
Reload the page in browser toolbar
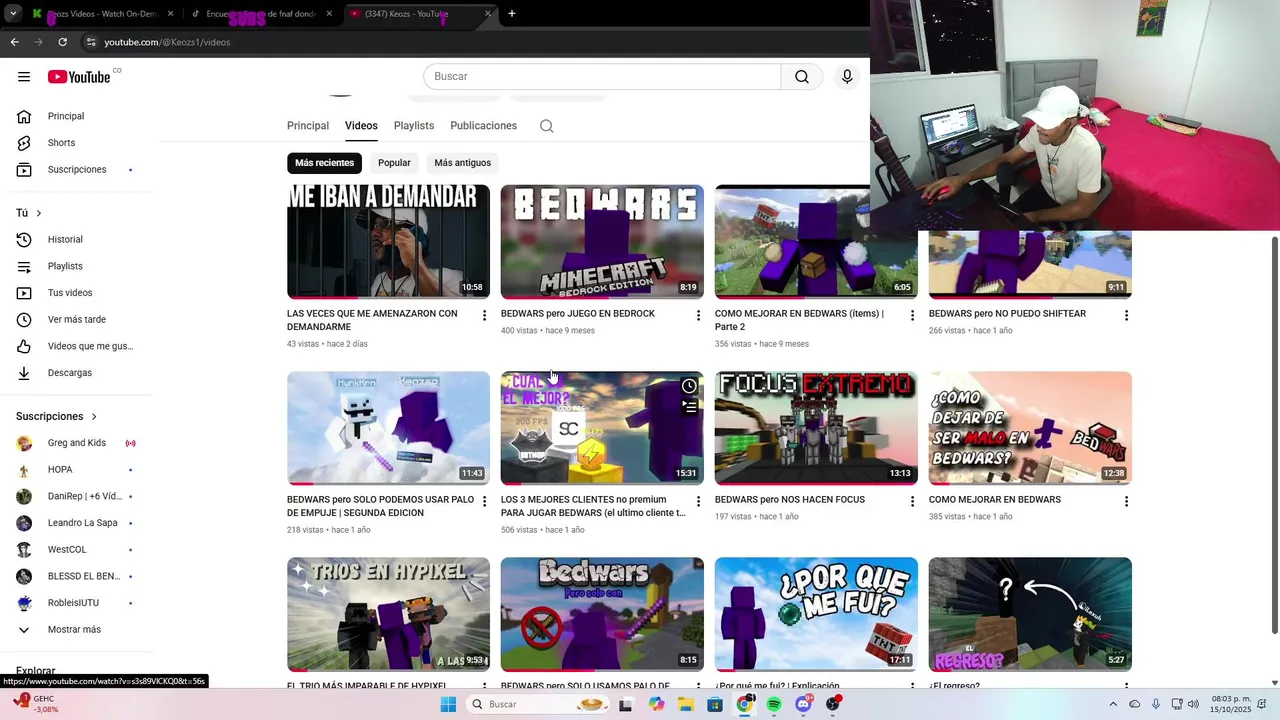(x=62, y=42)
